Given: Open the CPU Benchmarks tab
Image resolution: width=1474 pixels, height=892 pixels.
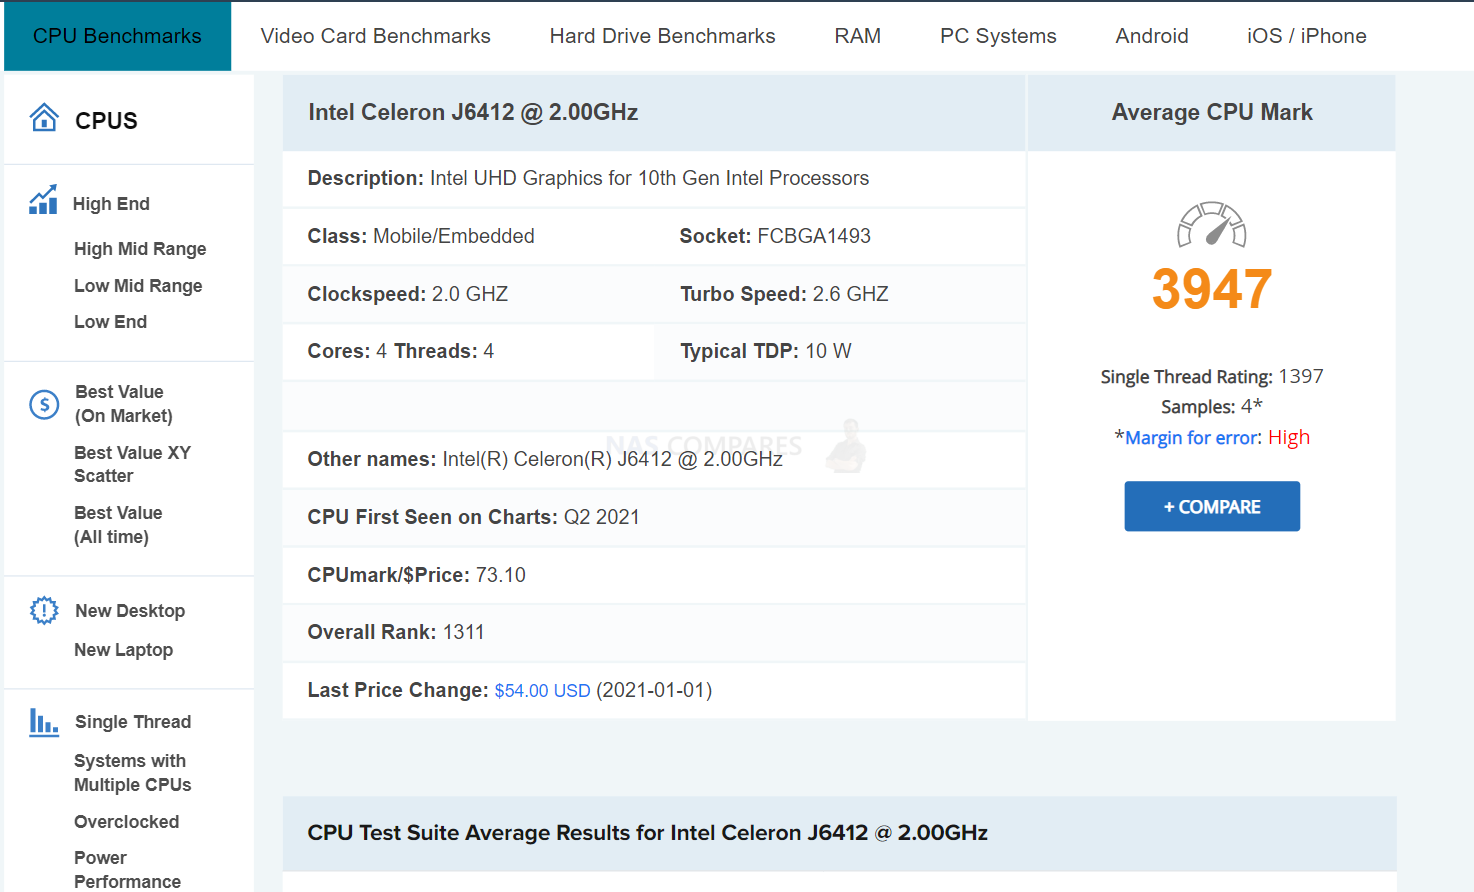Looking at the screenshot, I should pos(117,36).
